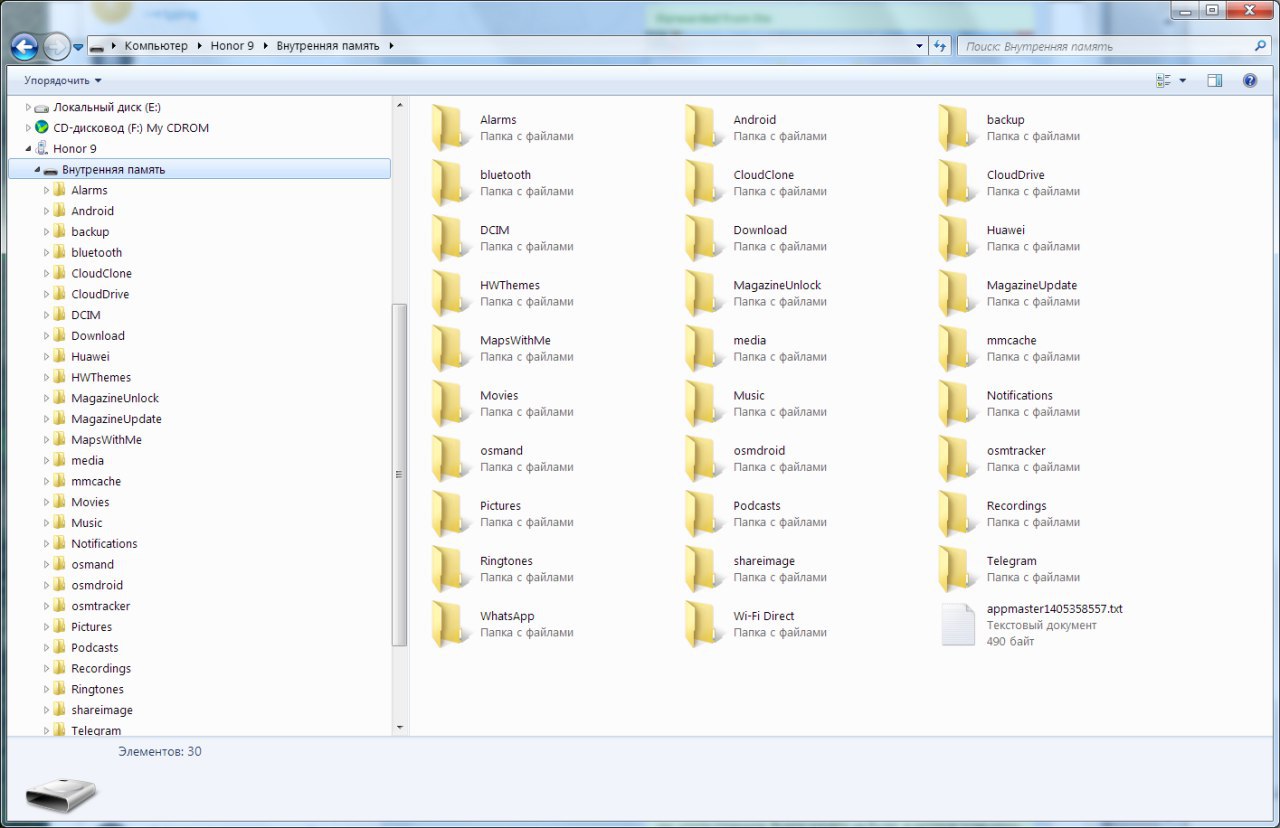
Task: Select the MagazineUpdate folder in file pane
Action: pyautogui.click(x=1012, y=293)
